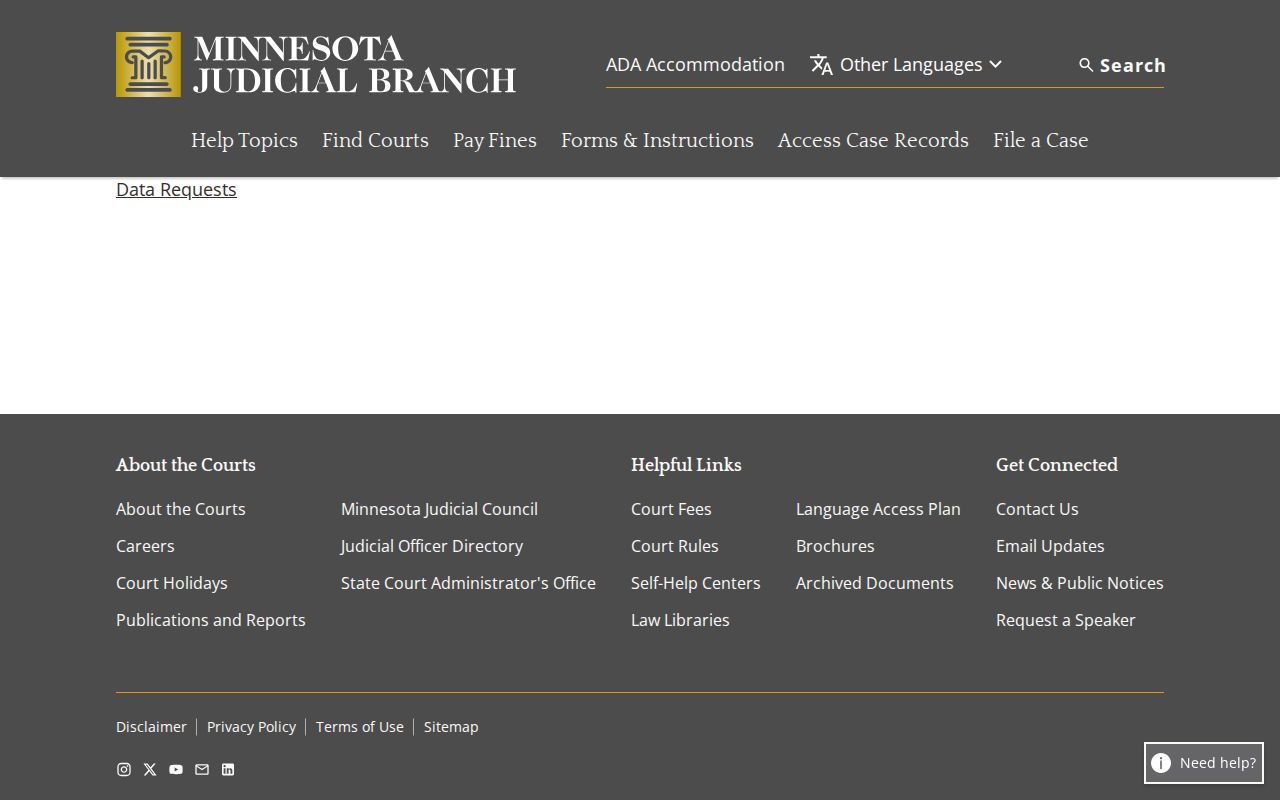Open the Court Fees link

pyautogui.click(x=671, y=509)
